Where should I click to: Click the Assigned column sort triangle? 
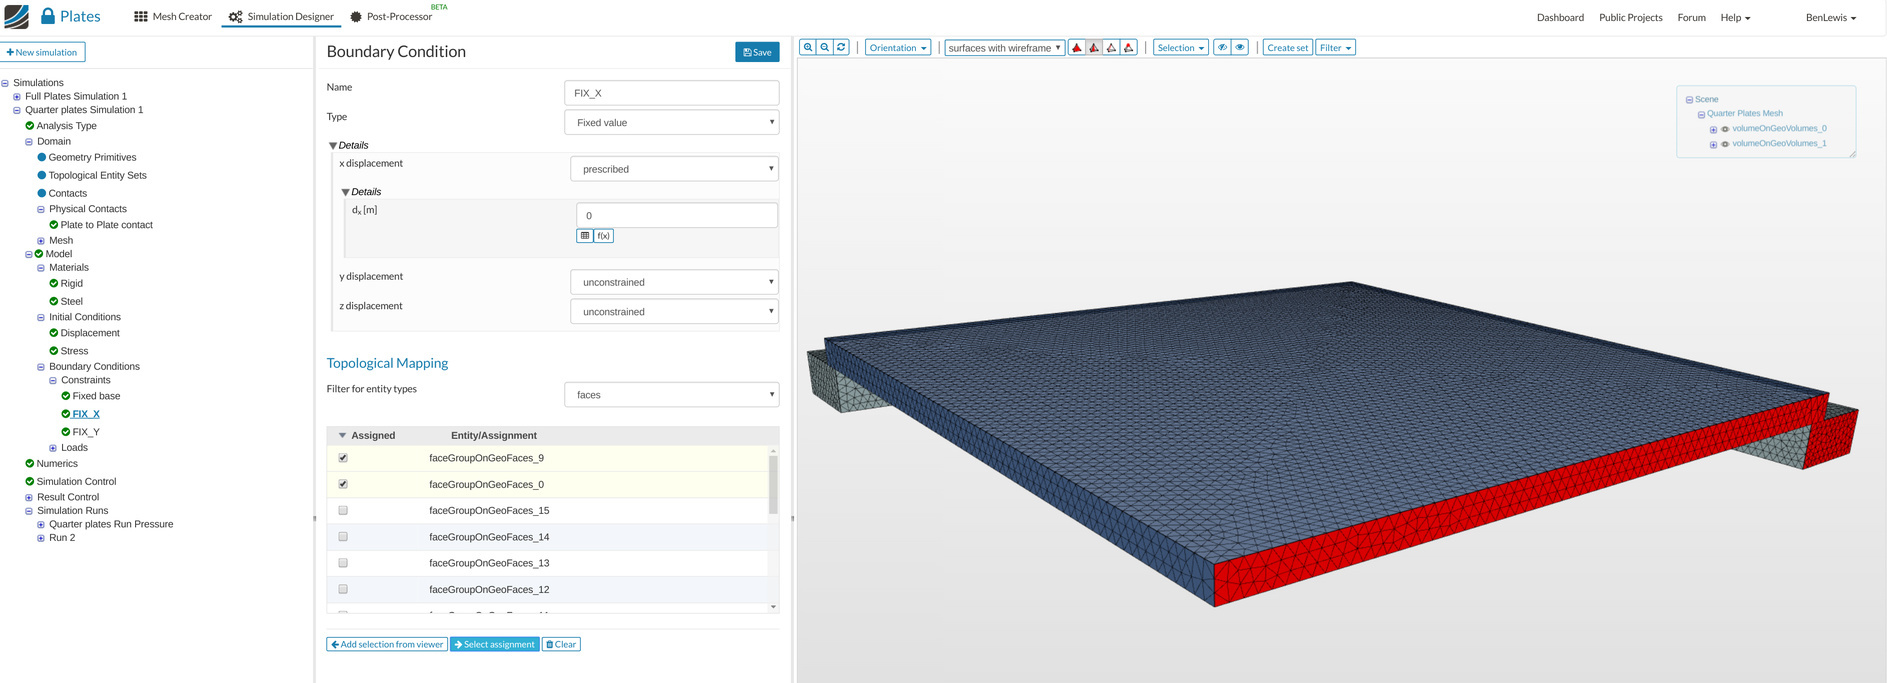tap(342, 436)
